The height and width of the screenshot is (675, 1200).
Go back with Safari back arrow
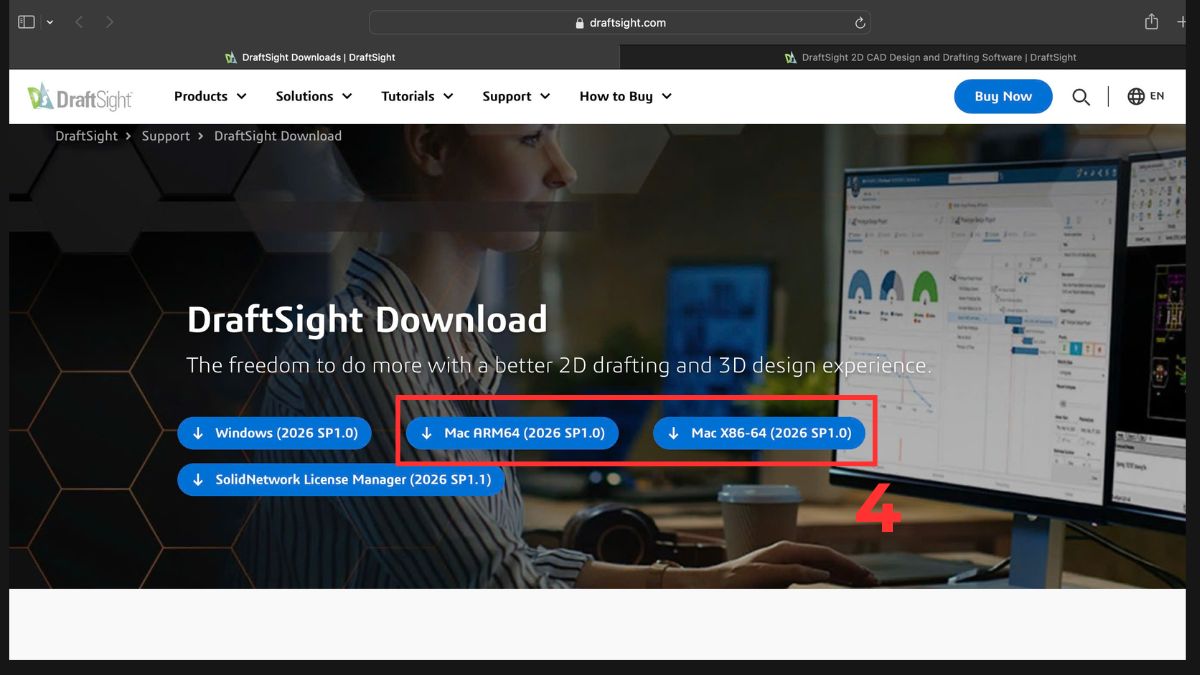click(79, 22)
